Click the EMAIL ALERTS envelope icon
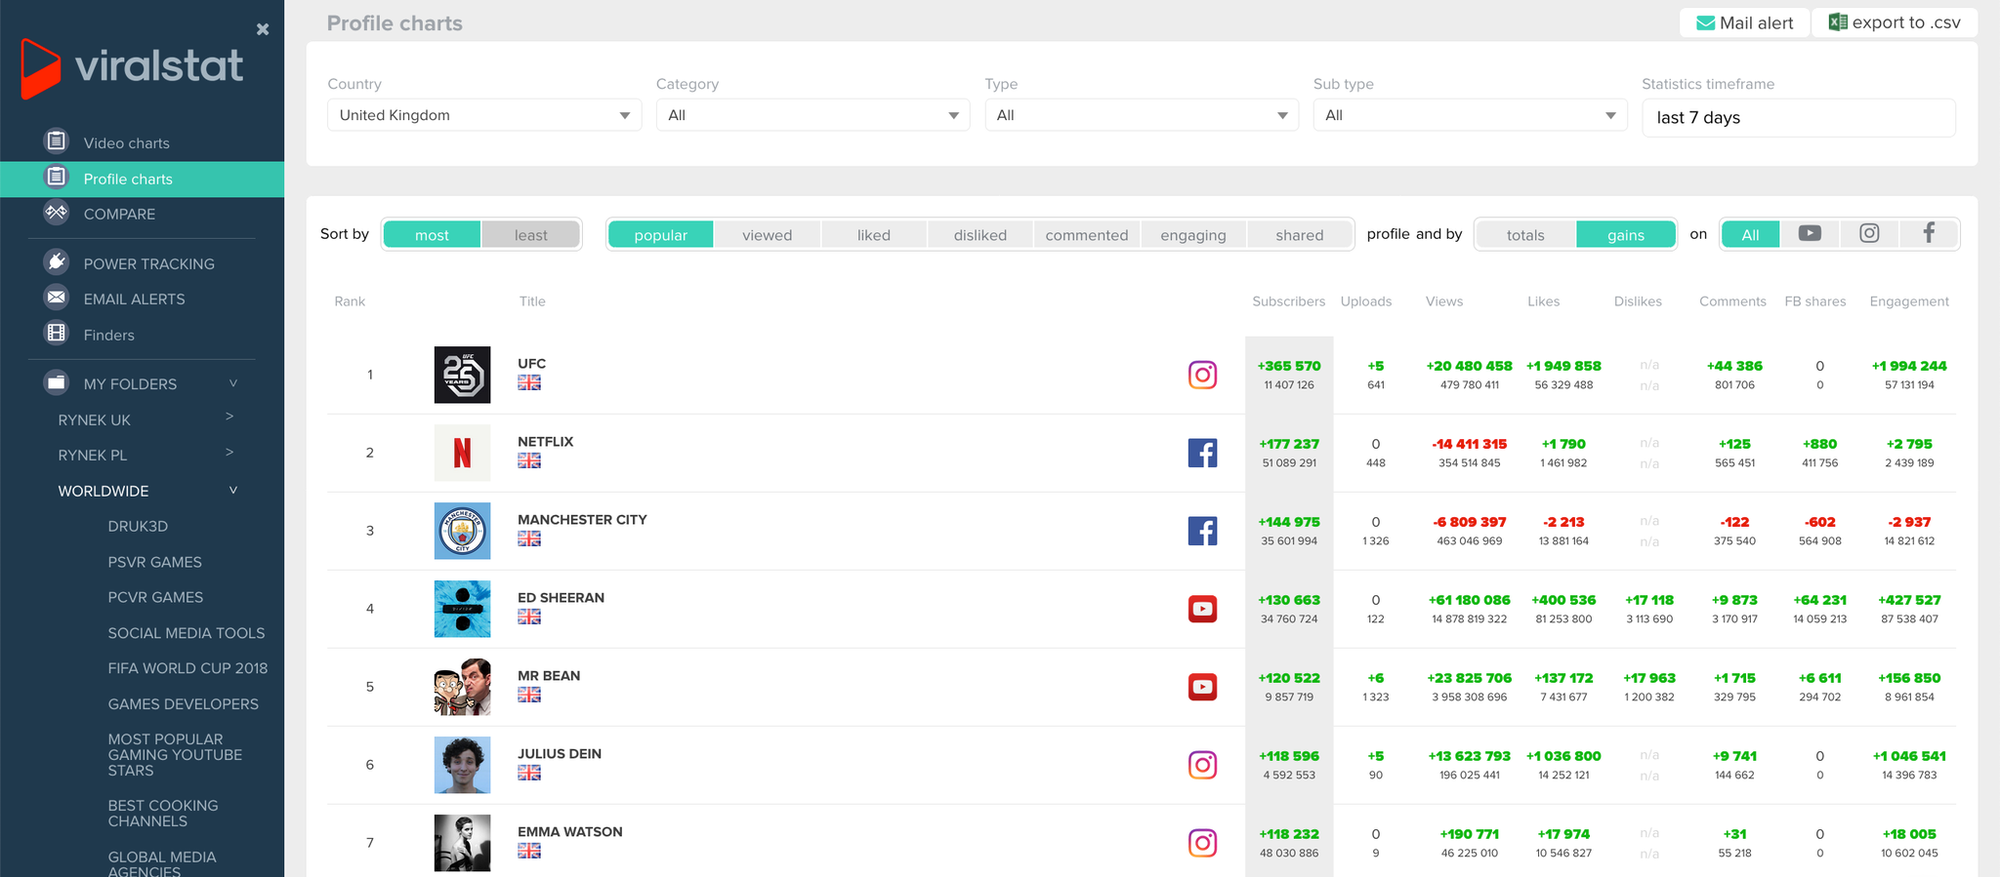The image size is (2000, 877). tap(57, 297)
